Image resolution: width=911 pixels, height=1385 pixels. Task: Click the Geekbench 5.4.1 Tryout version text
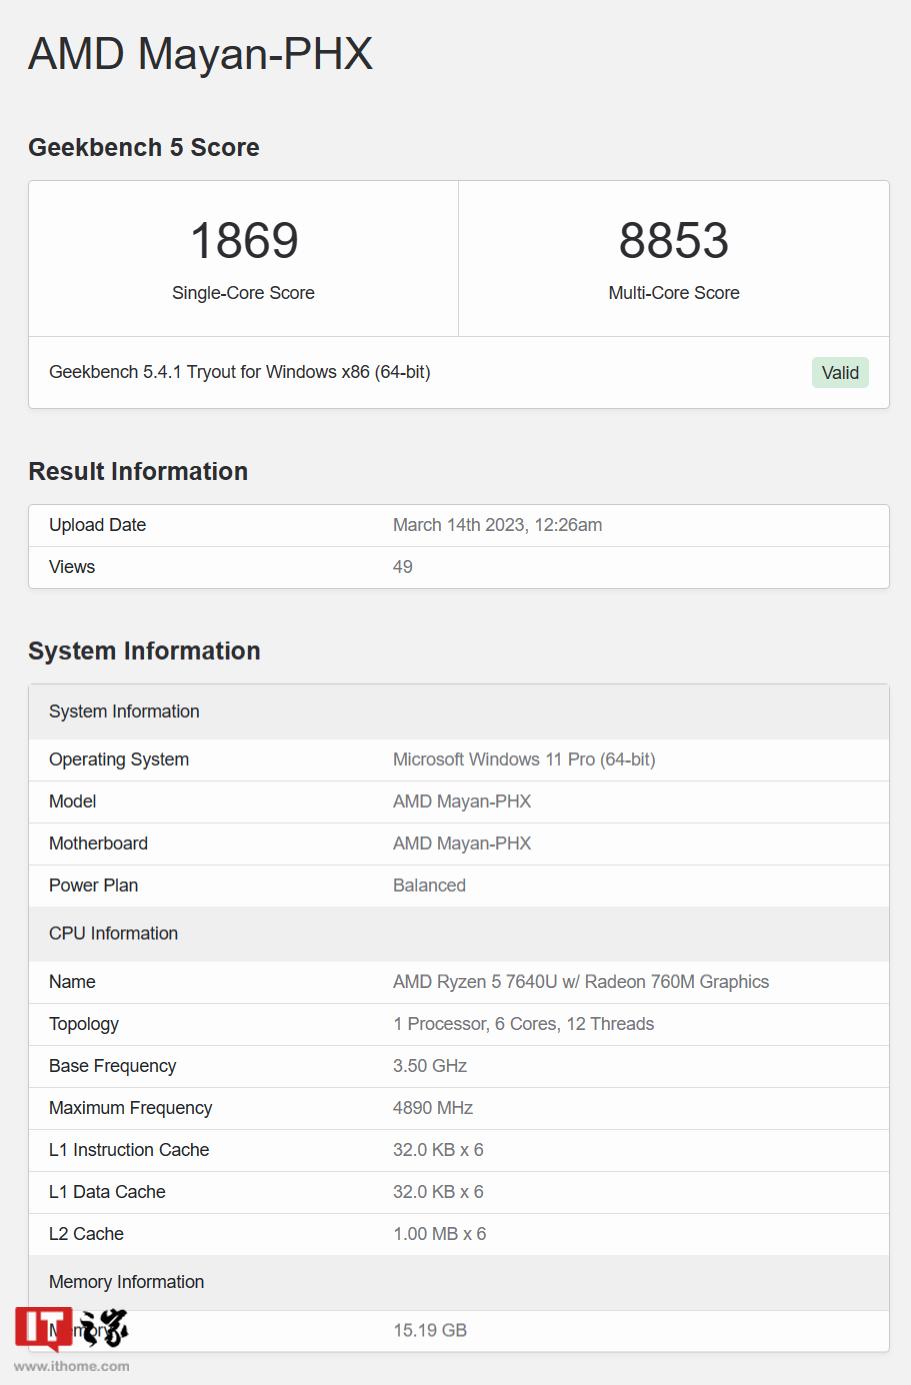[239, 372]
